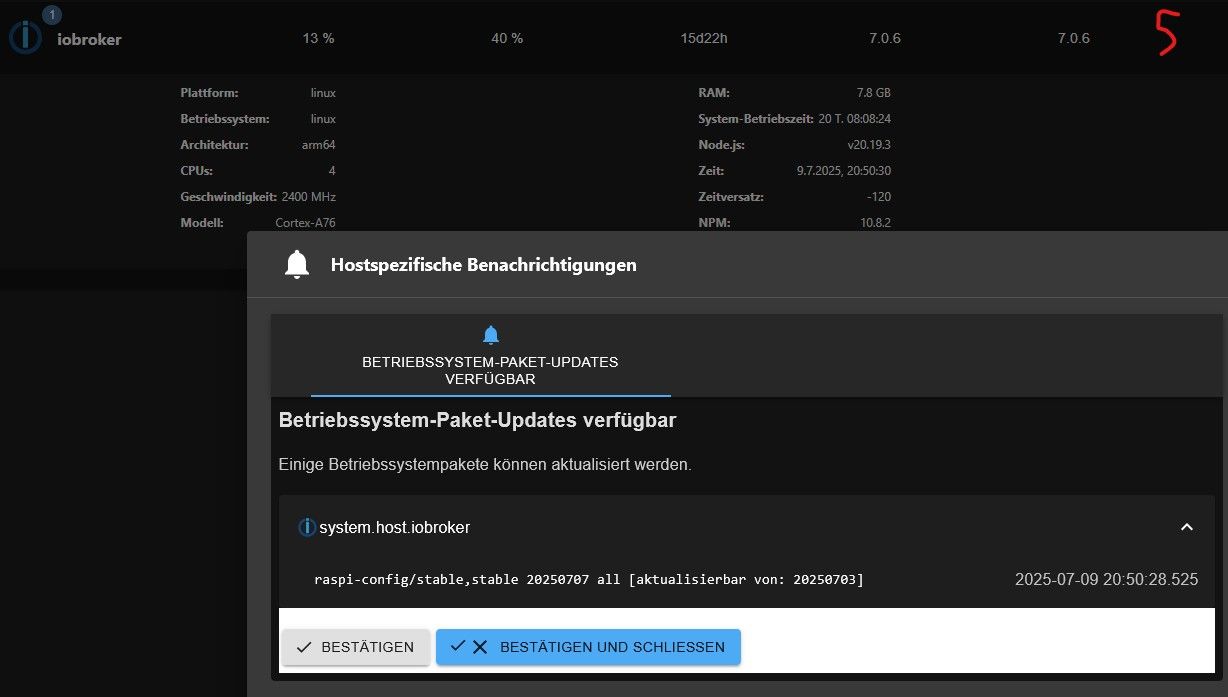
Task: Click the 13 % CPU usage value
Action: 318,39
